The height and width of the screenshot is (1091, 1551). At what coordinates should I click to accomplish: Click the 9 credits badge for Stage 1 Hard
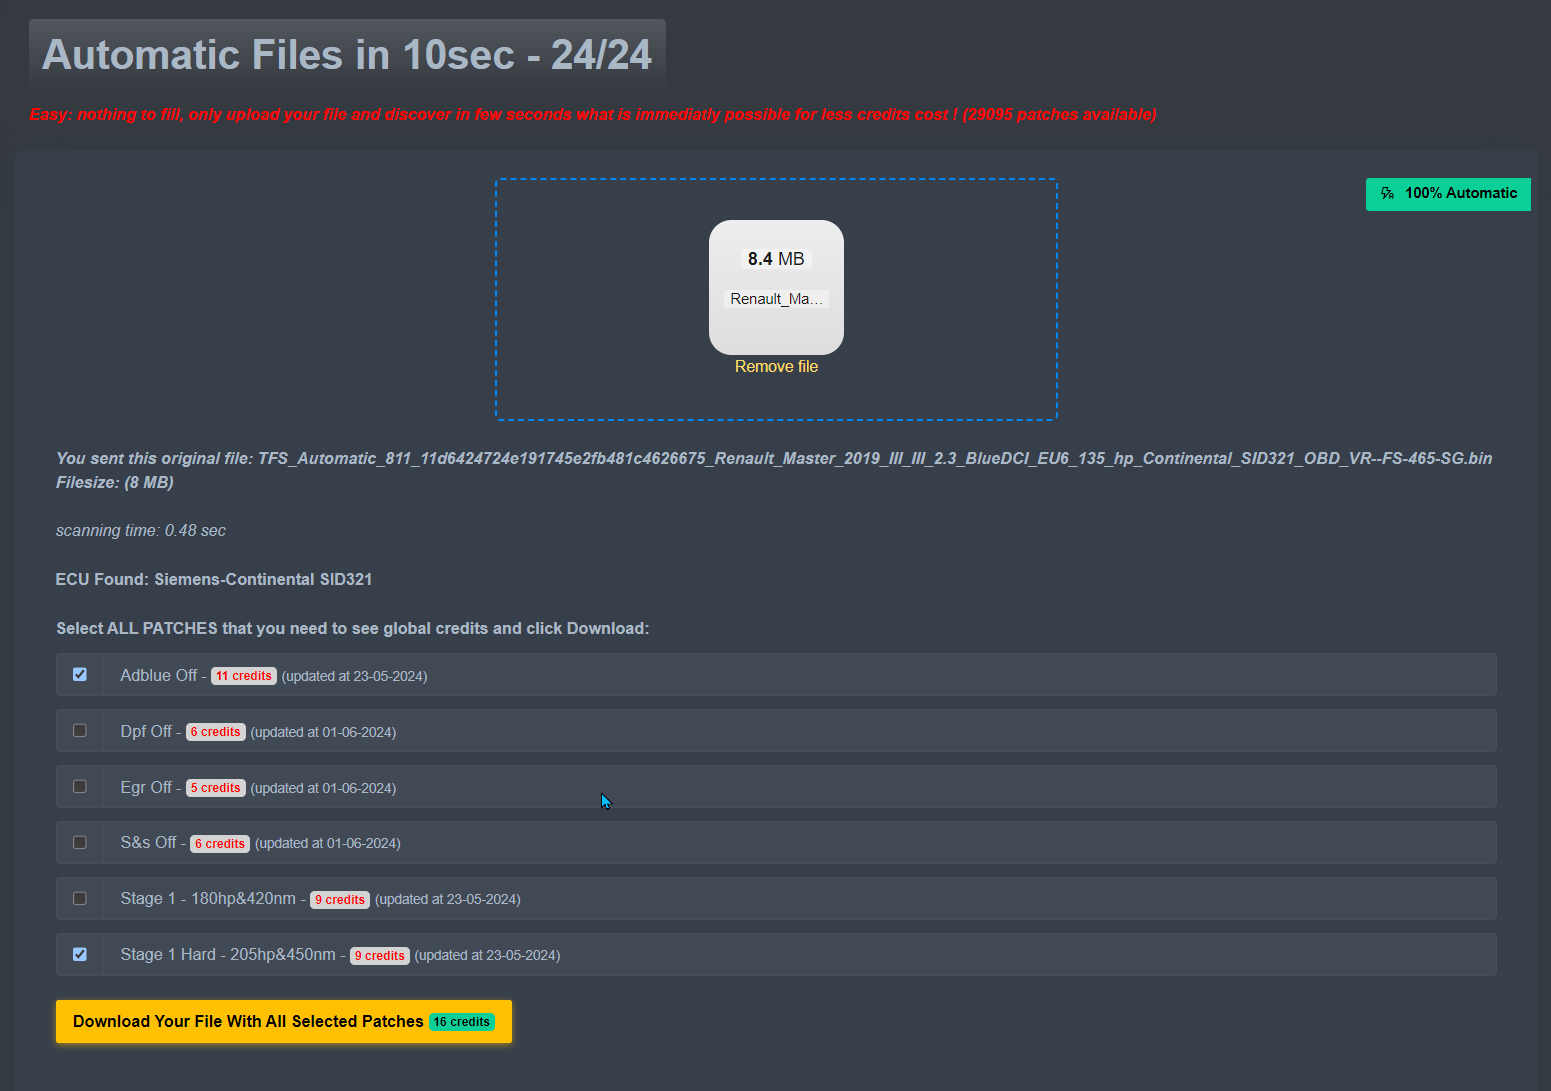tap(380, 956)
